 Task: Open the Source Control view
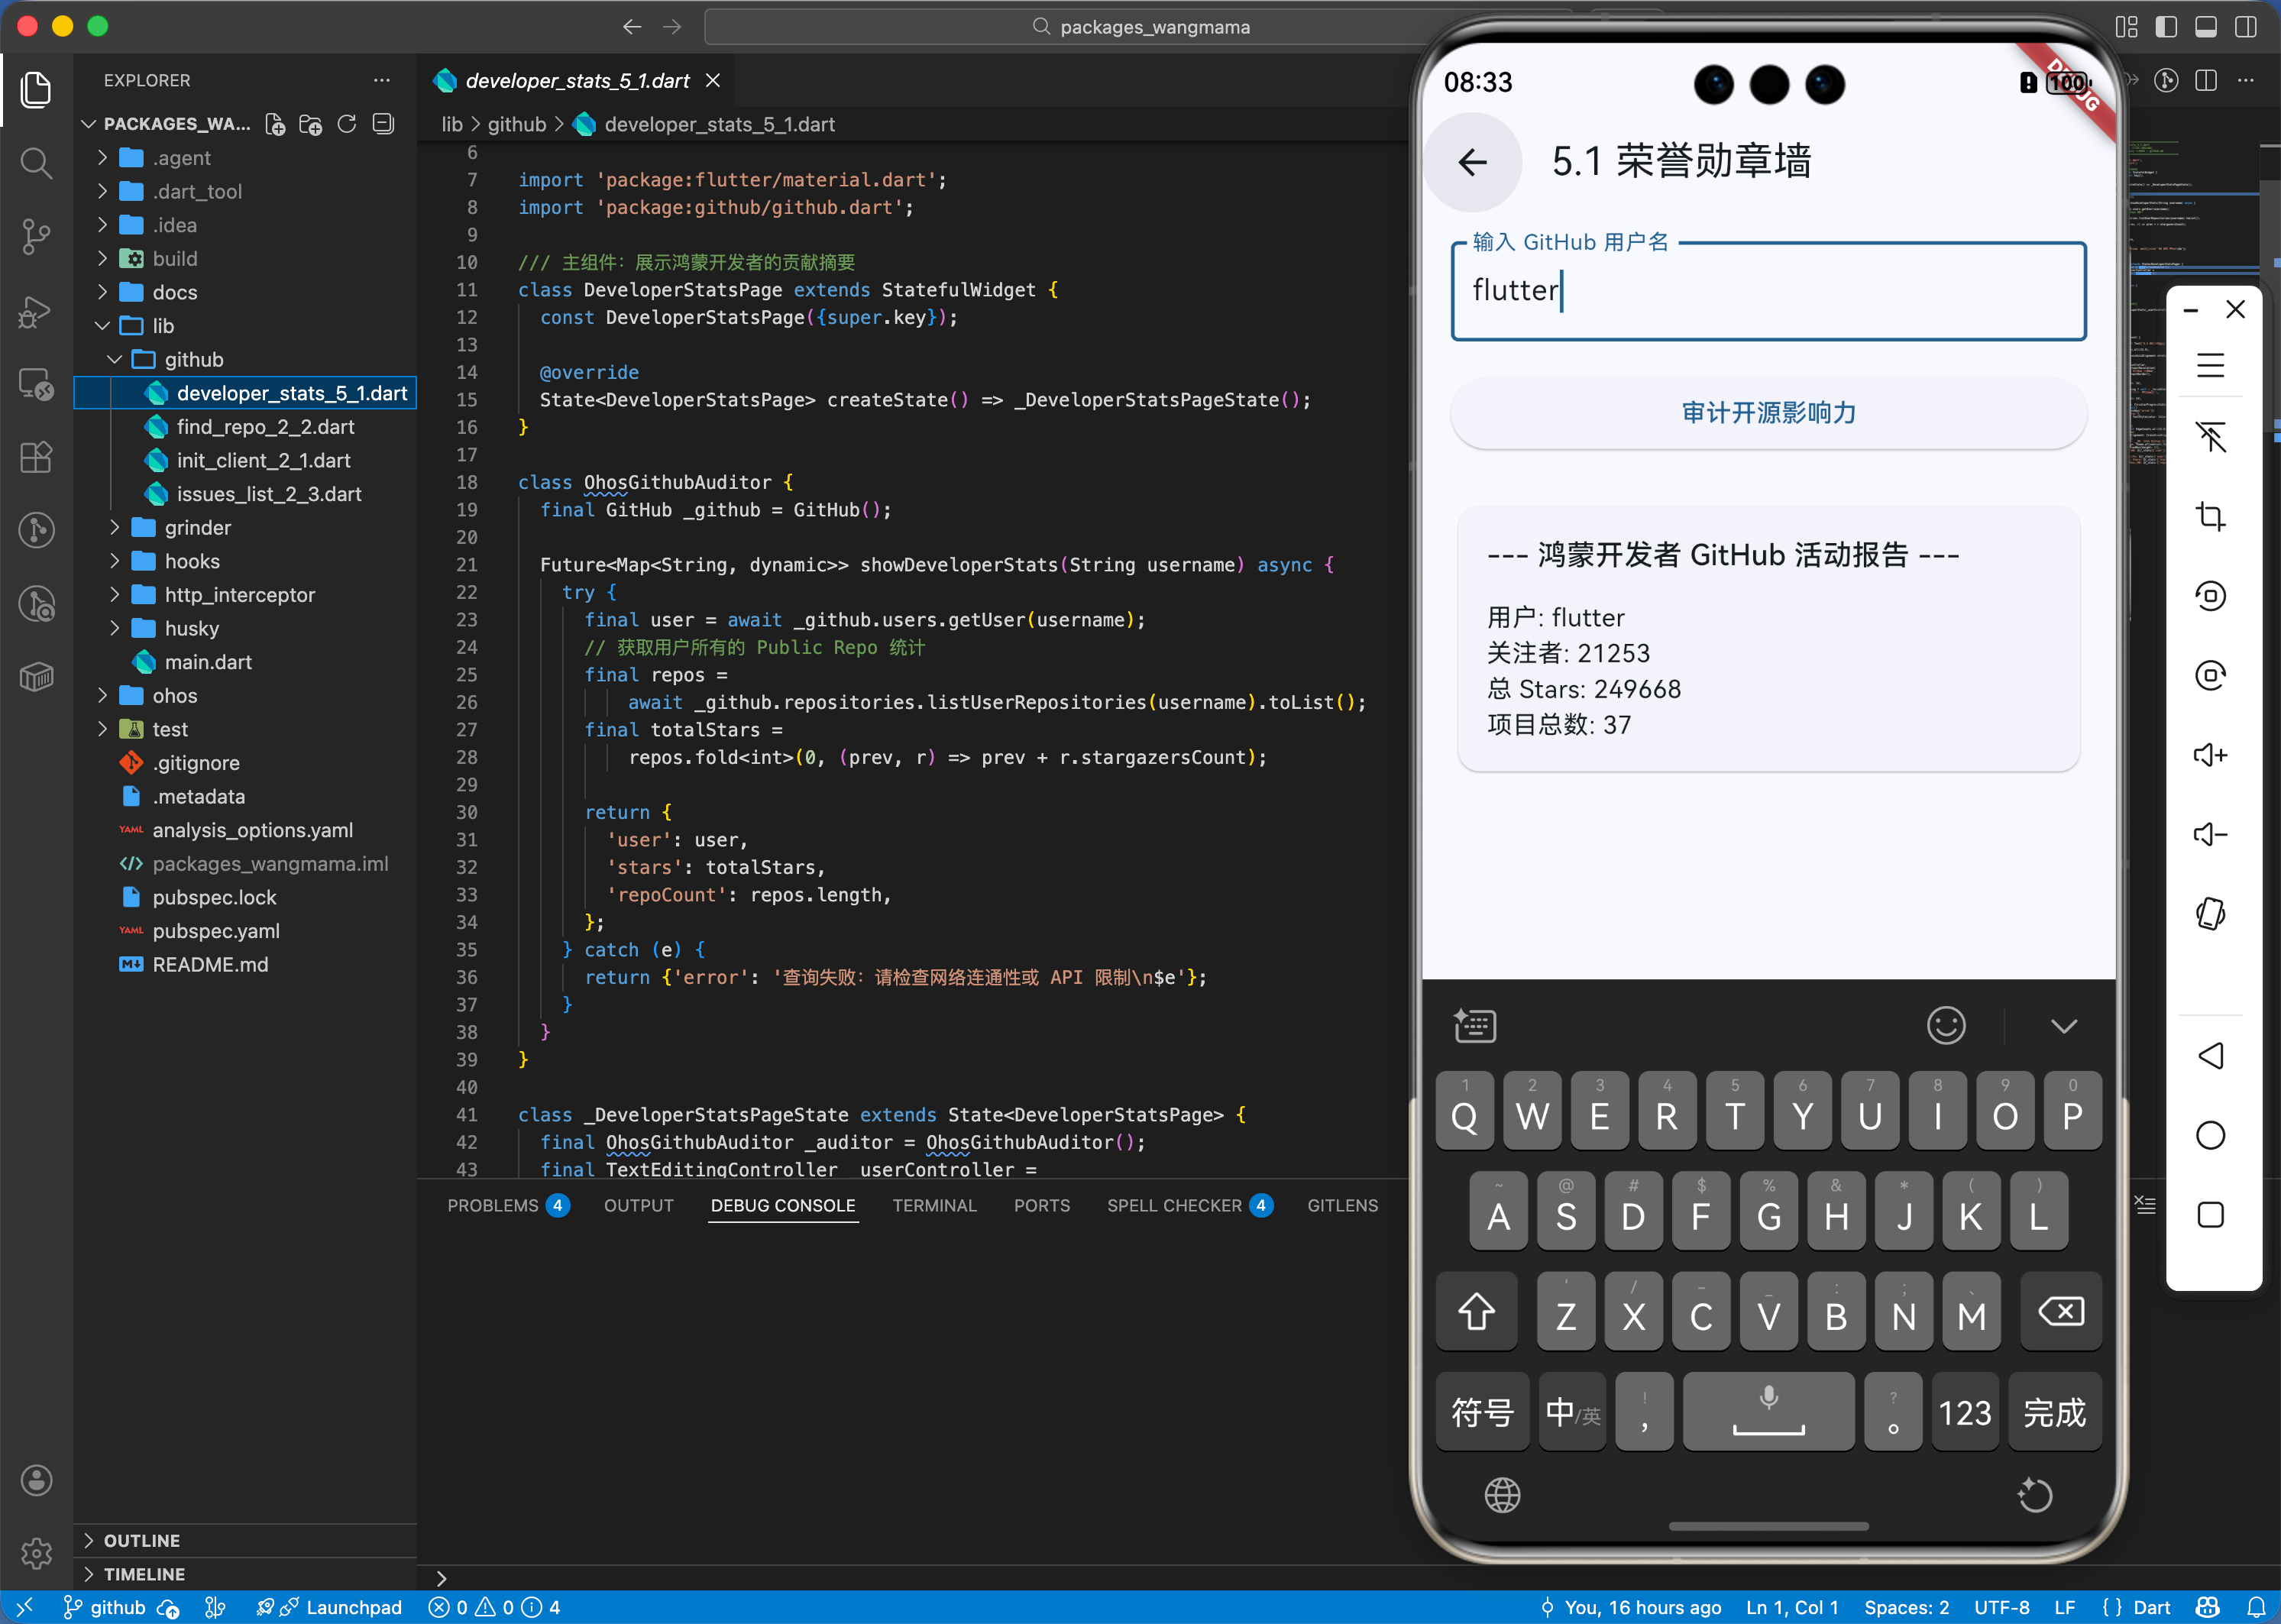tap(36, 237)
